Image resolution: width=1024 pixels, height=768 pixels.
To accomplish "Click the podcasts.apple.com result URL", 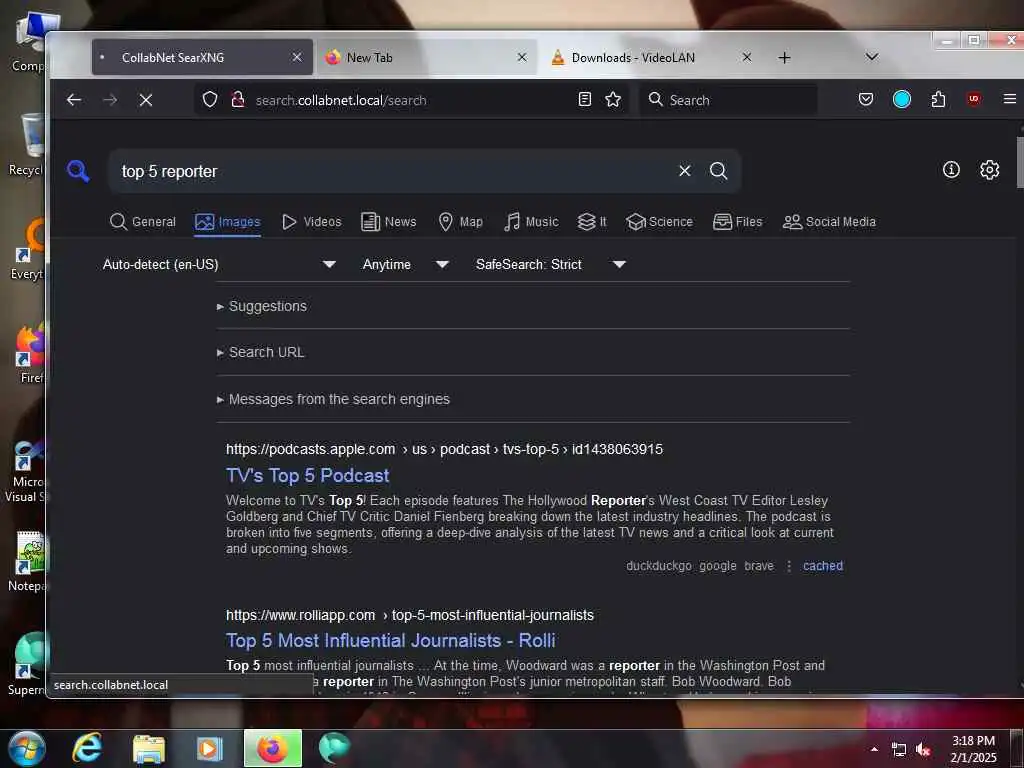I will point(444,449).
